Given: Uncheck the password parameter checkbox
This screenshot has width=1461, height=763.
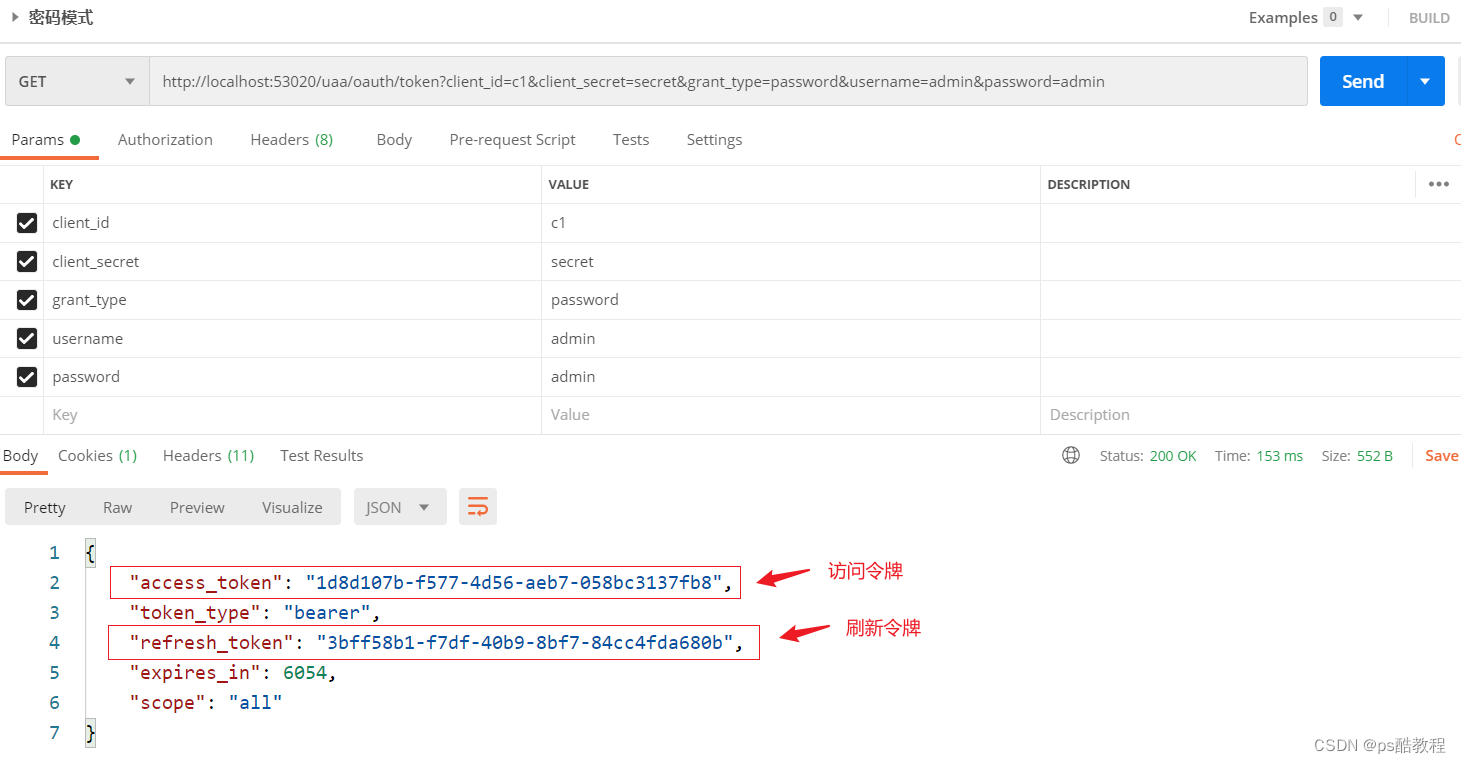Looking at the screenshot, I should (27, 377).
